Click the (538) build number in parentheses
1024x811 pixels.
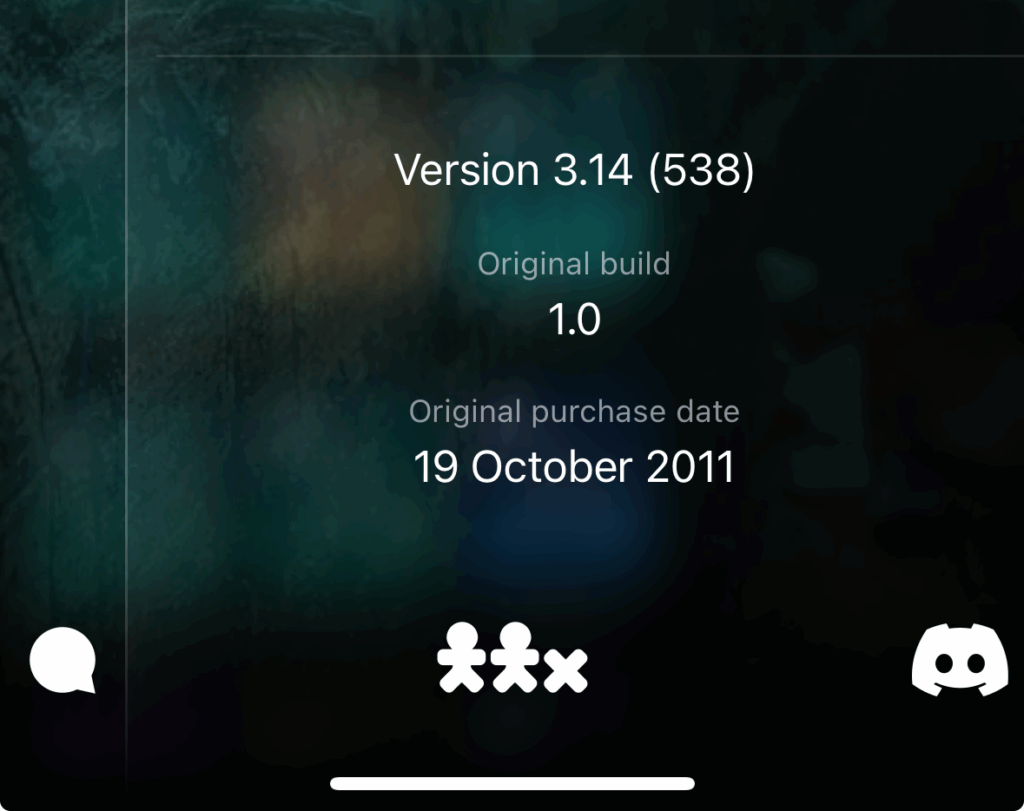click(701, 170)
